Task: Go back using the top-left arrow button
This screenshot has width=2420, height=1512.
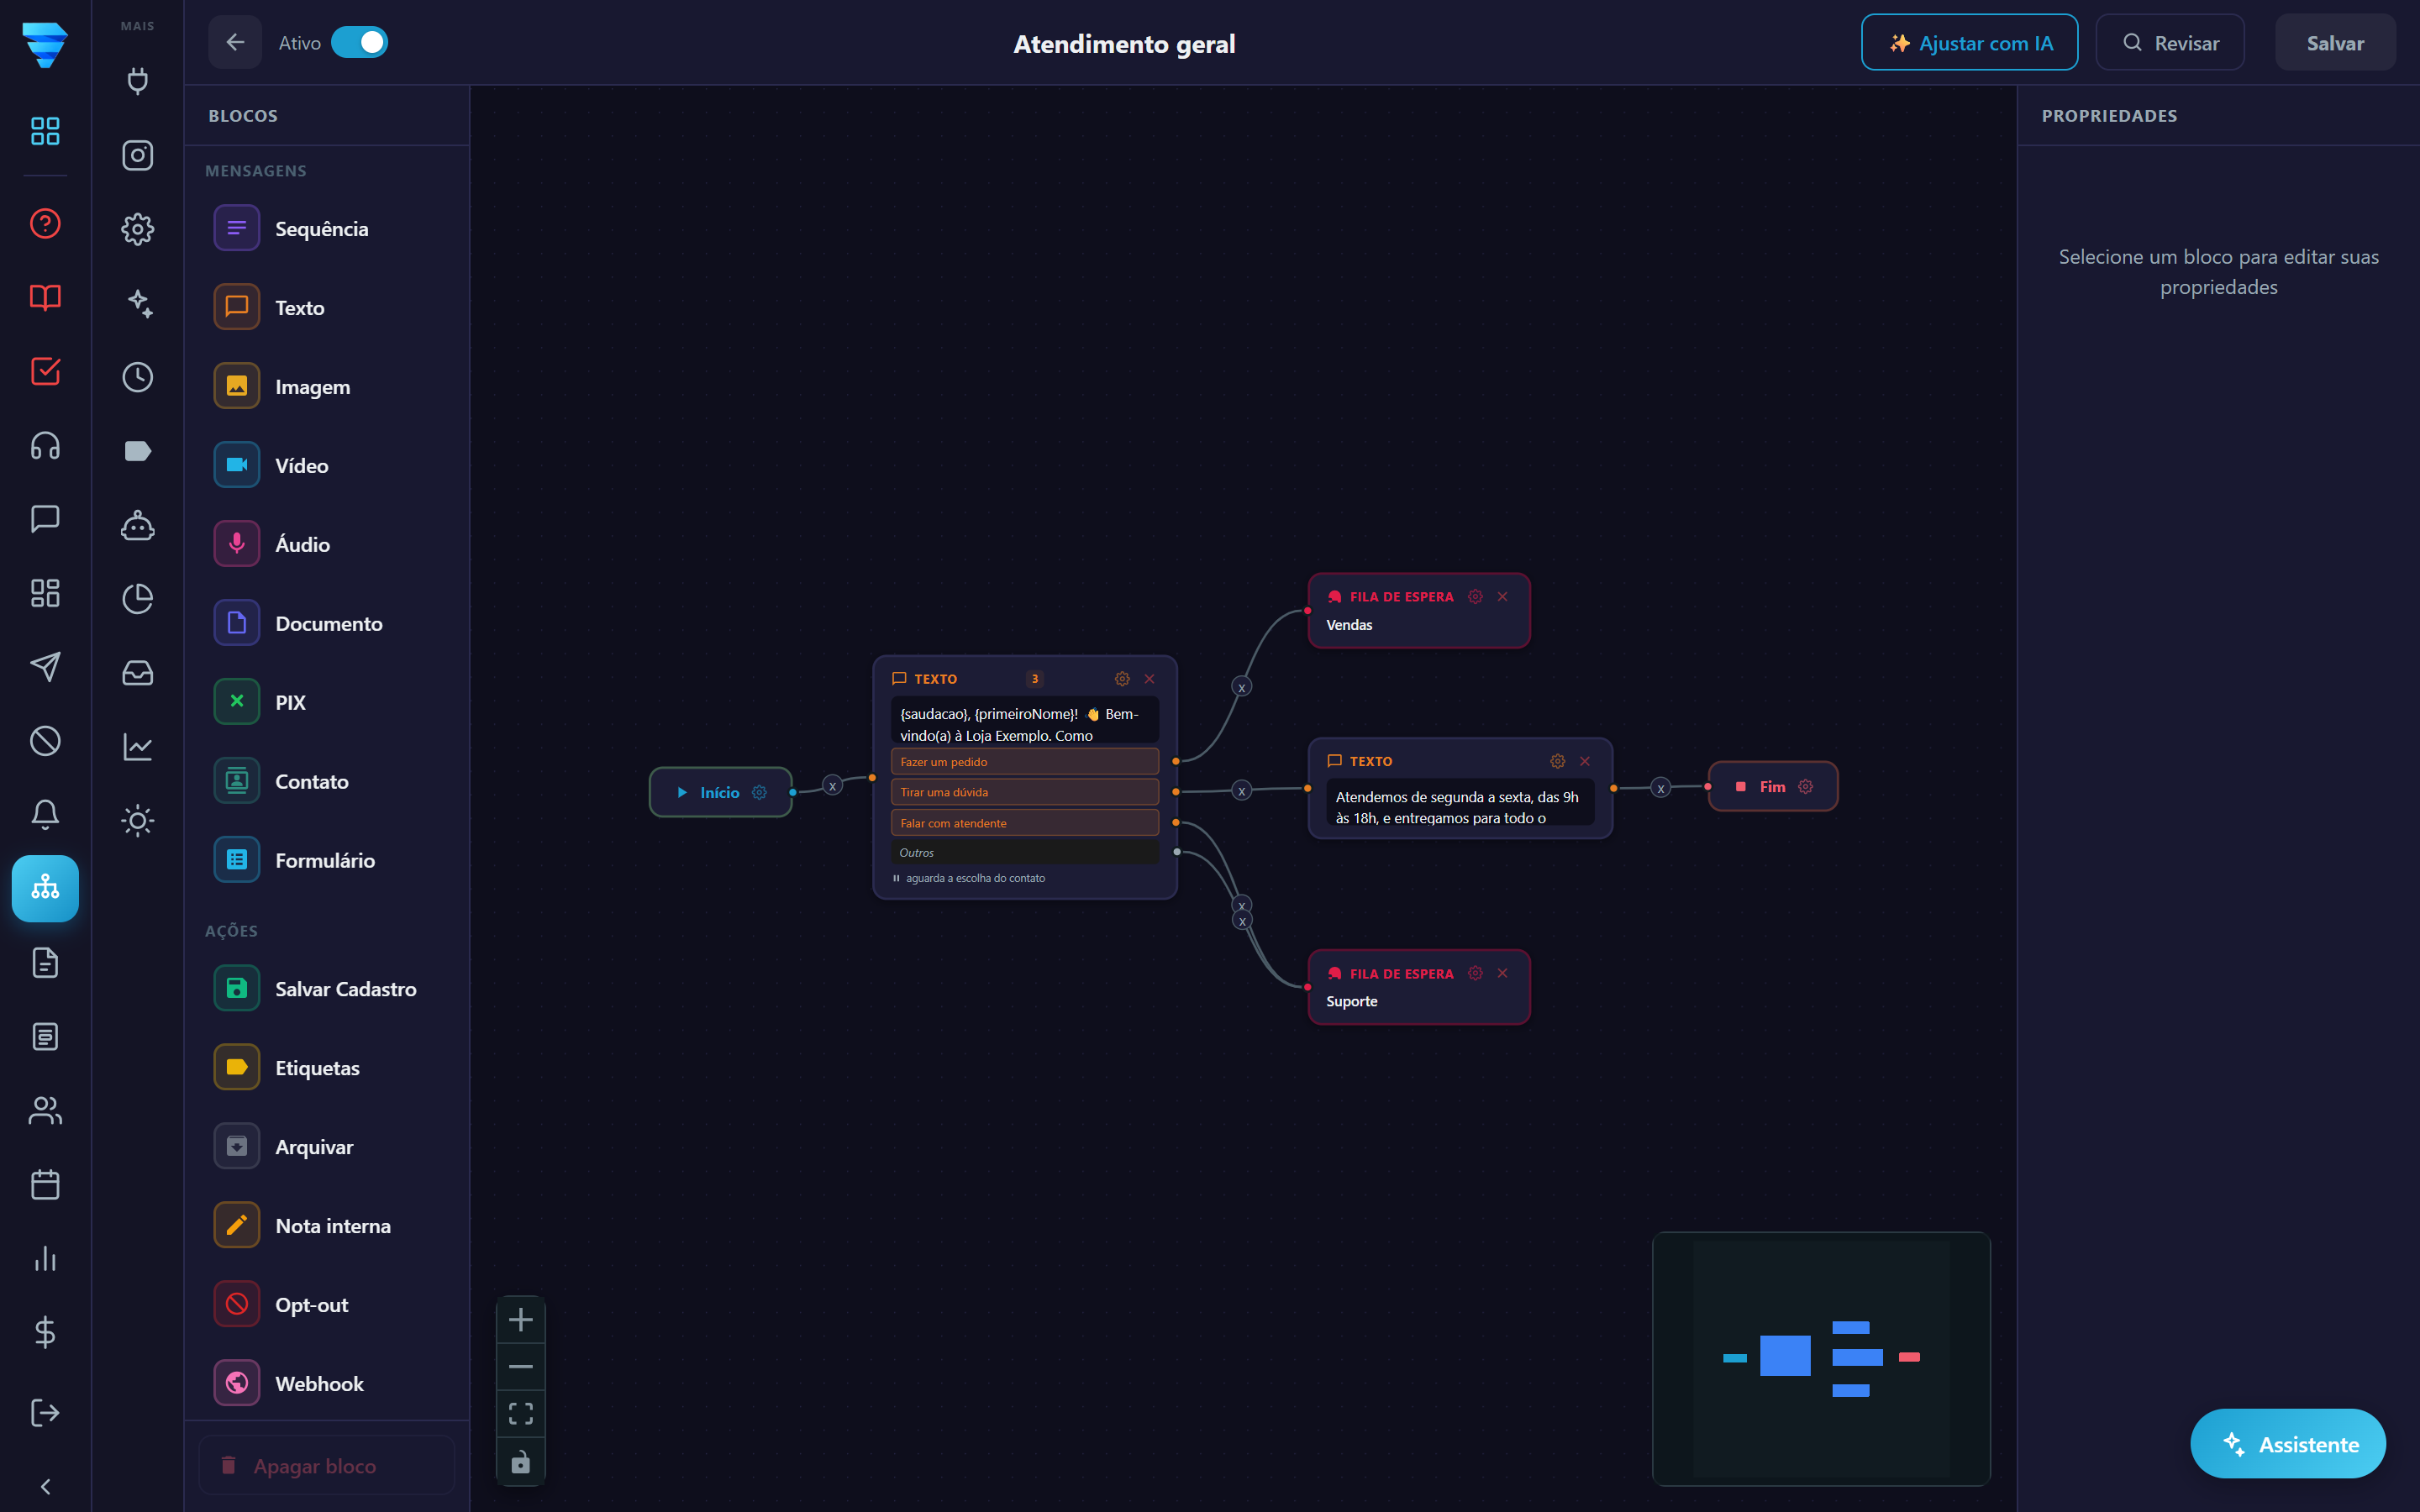Action: 235,42
